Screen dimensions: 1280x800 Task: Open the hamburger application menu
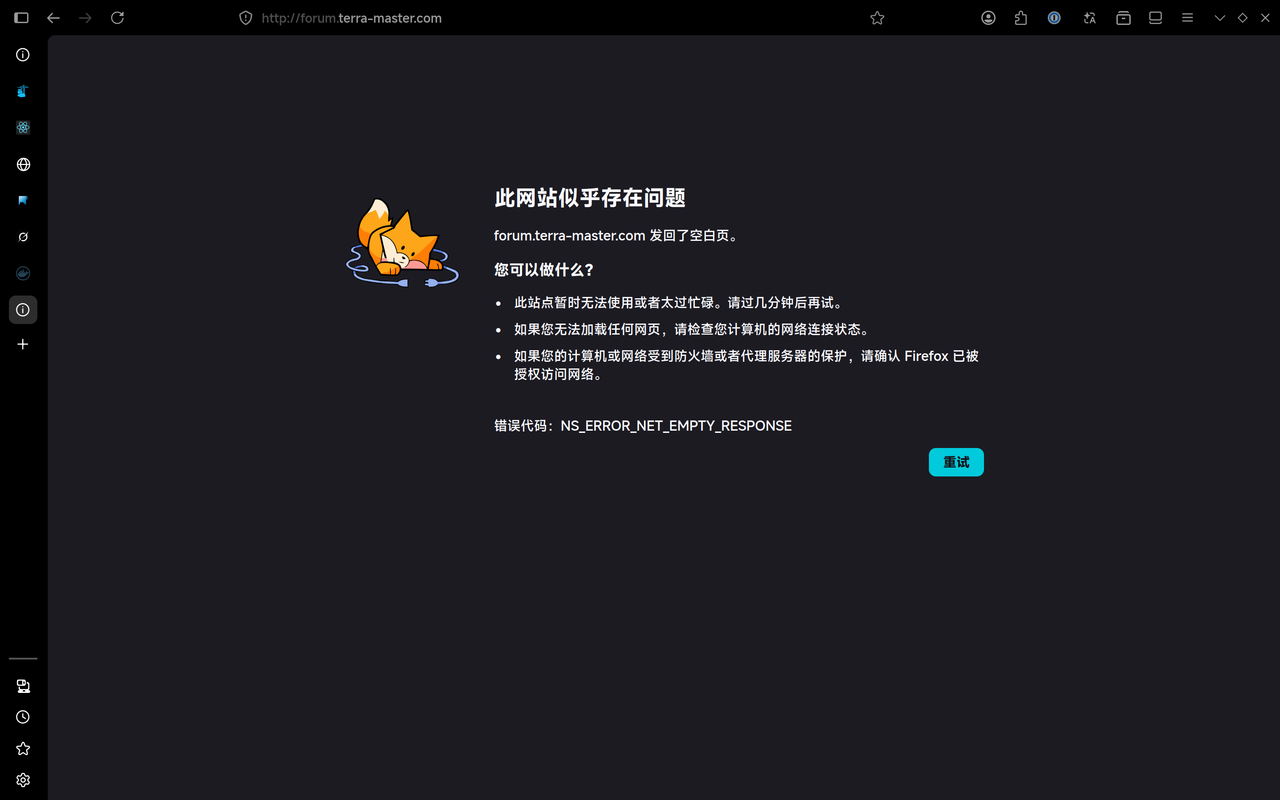point(1187,18)
